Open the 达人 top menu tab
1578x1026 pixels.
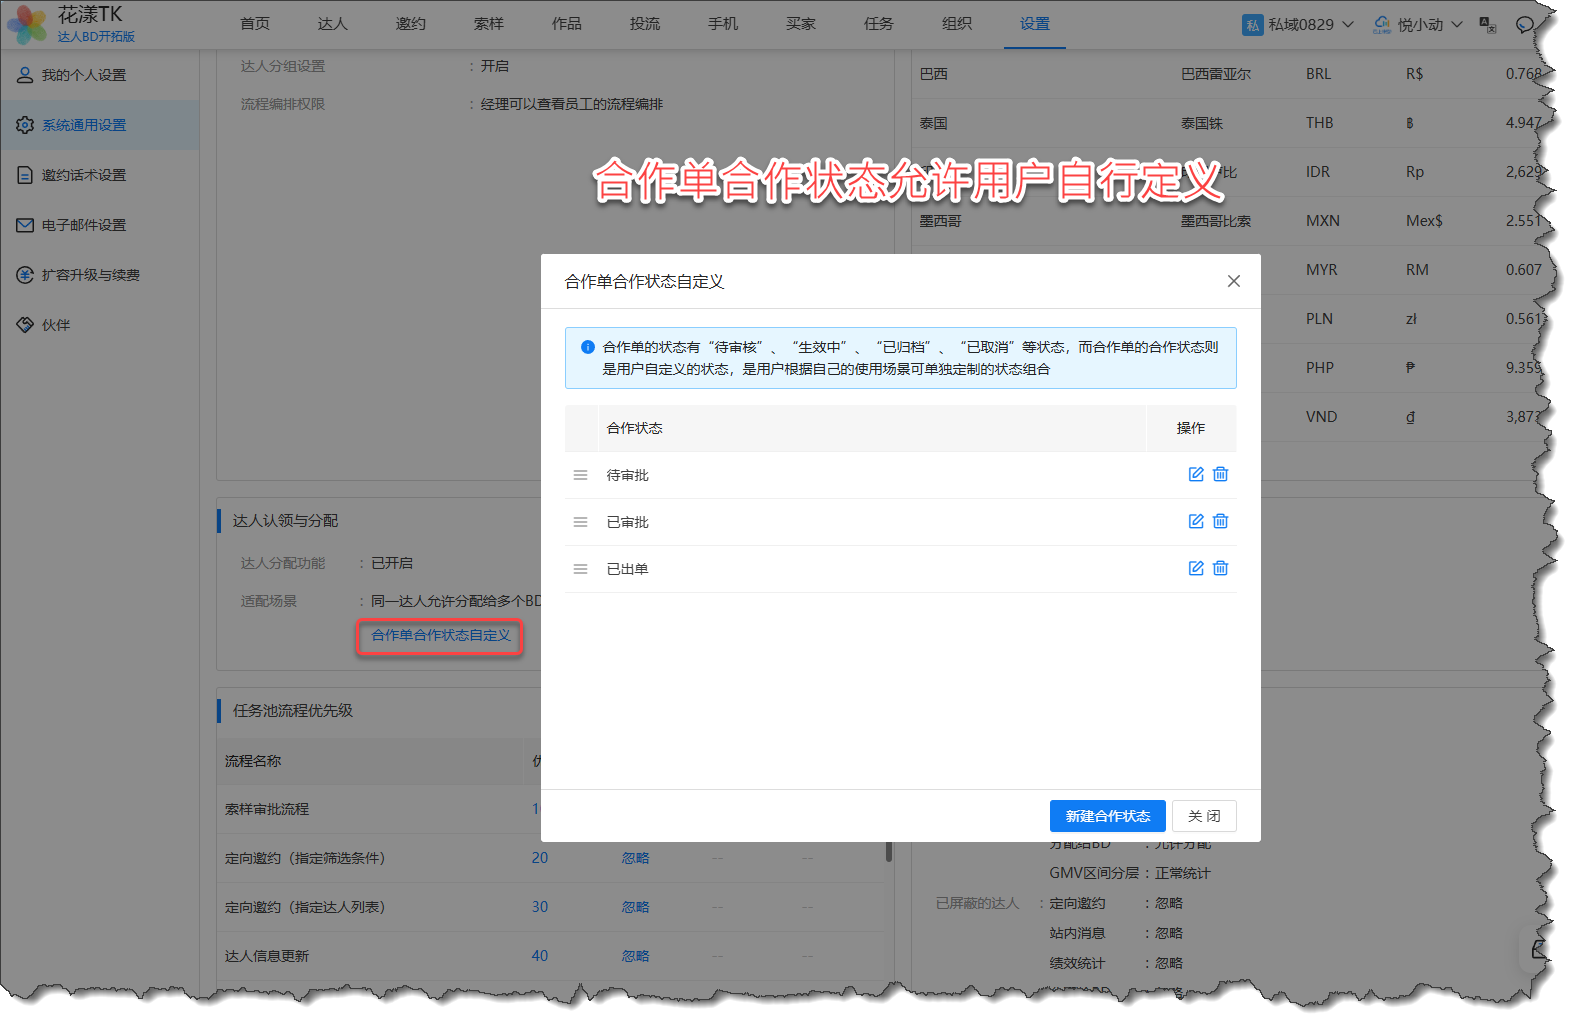tap(332, 24)
